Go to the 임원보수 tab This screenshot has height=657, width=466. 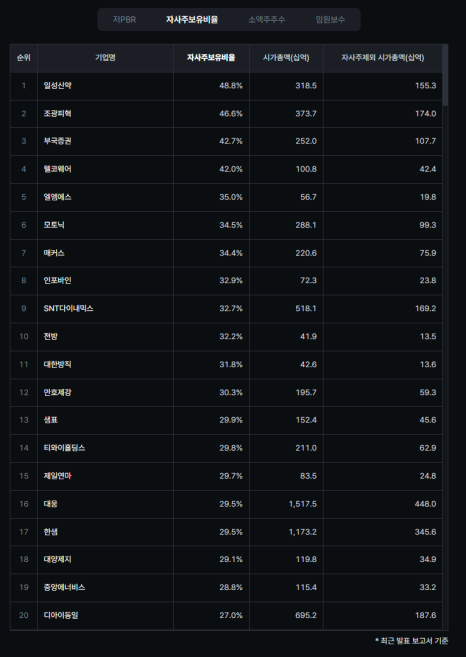(x=330, y=20)
